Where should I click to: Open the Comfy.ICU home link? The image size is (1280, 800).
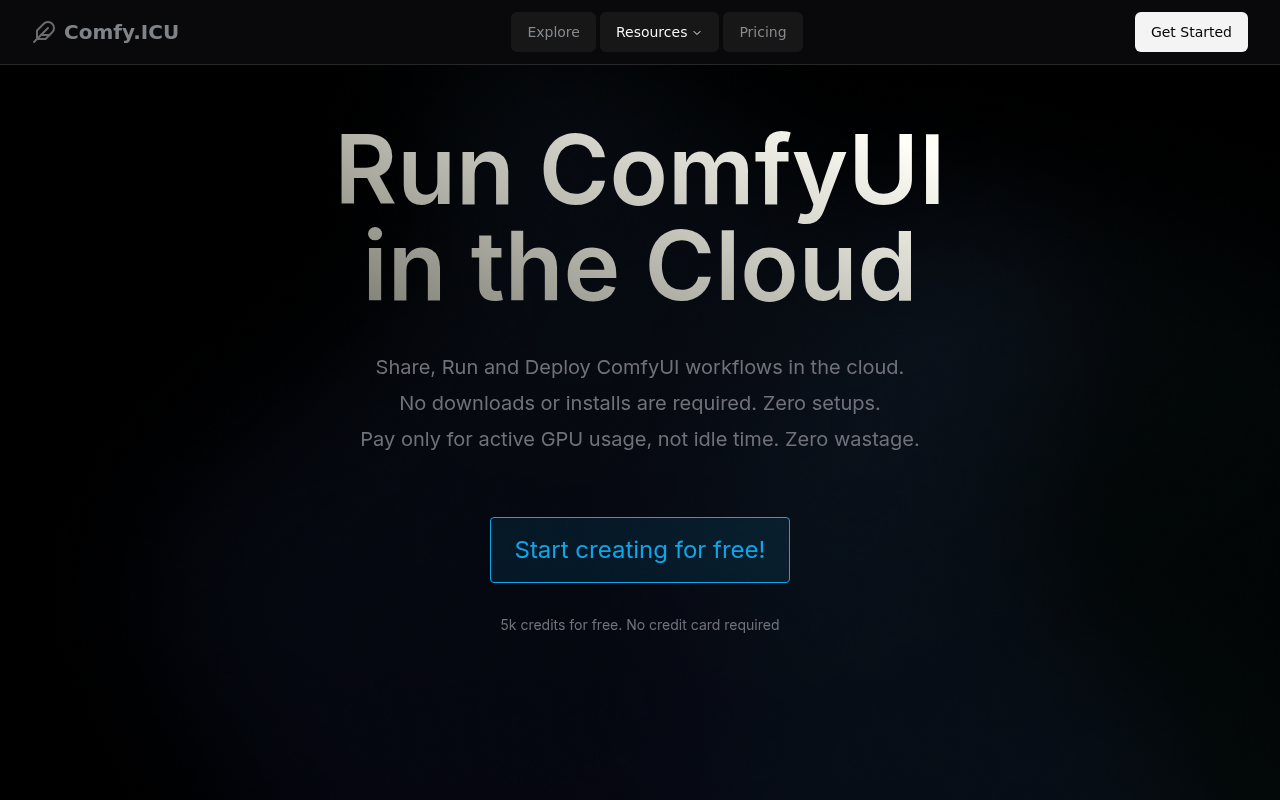click(x=121, y=32)
